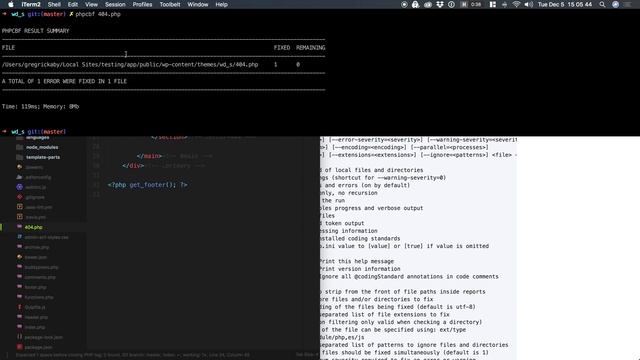Open the Apple menu
This screenshot has height=360, width=640.
pos(11,4)
